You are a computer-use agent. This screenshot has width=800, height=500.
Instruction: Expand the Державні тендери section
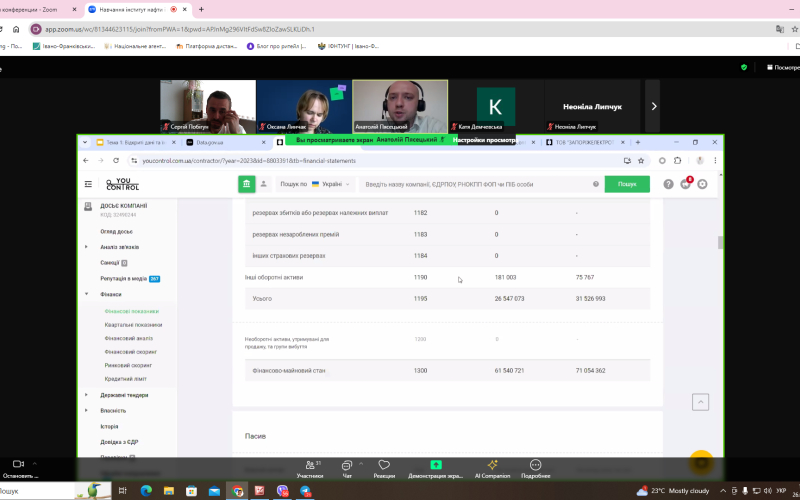(x=86, y=395)
